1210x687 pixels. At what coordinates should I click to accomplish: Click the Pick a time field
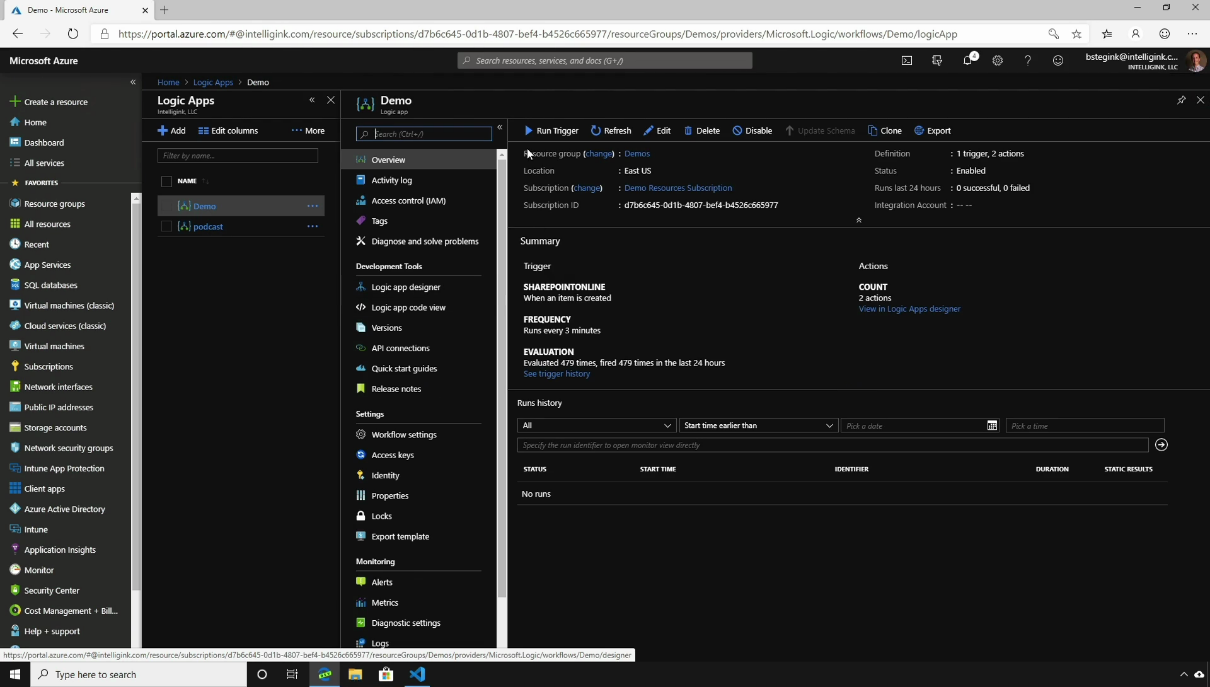point(1085,425)
